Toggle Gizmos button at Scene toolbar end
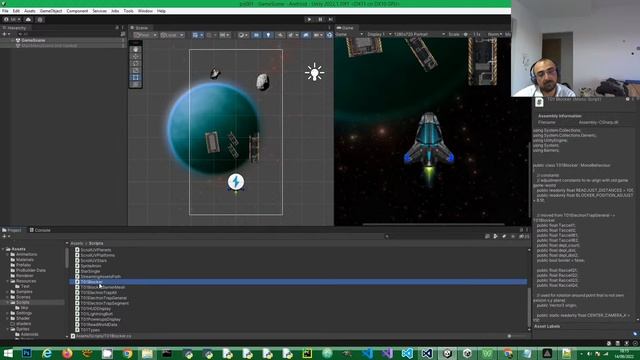Image resolution: width=640 pixels, height=360 pixels. [329, 35]
